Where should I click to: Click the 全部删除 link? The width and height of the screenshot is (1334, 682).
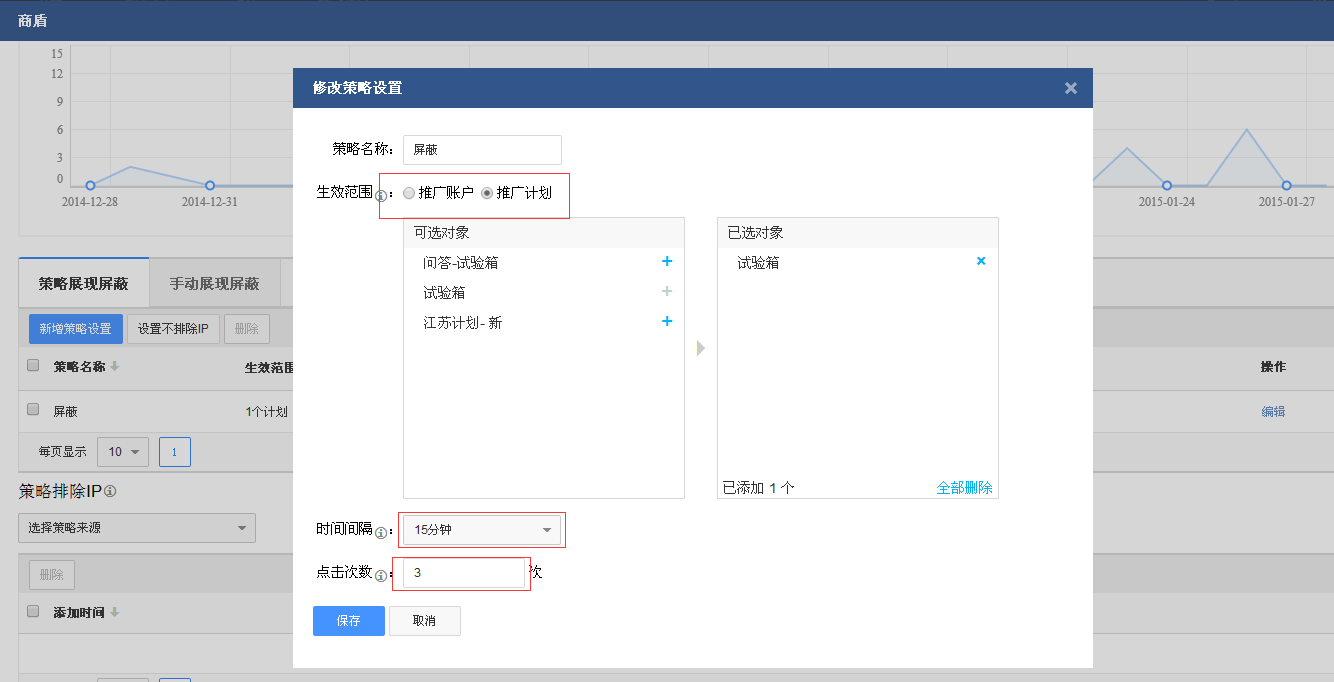[x=964, y=488]
